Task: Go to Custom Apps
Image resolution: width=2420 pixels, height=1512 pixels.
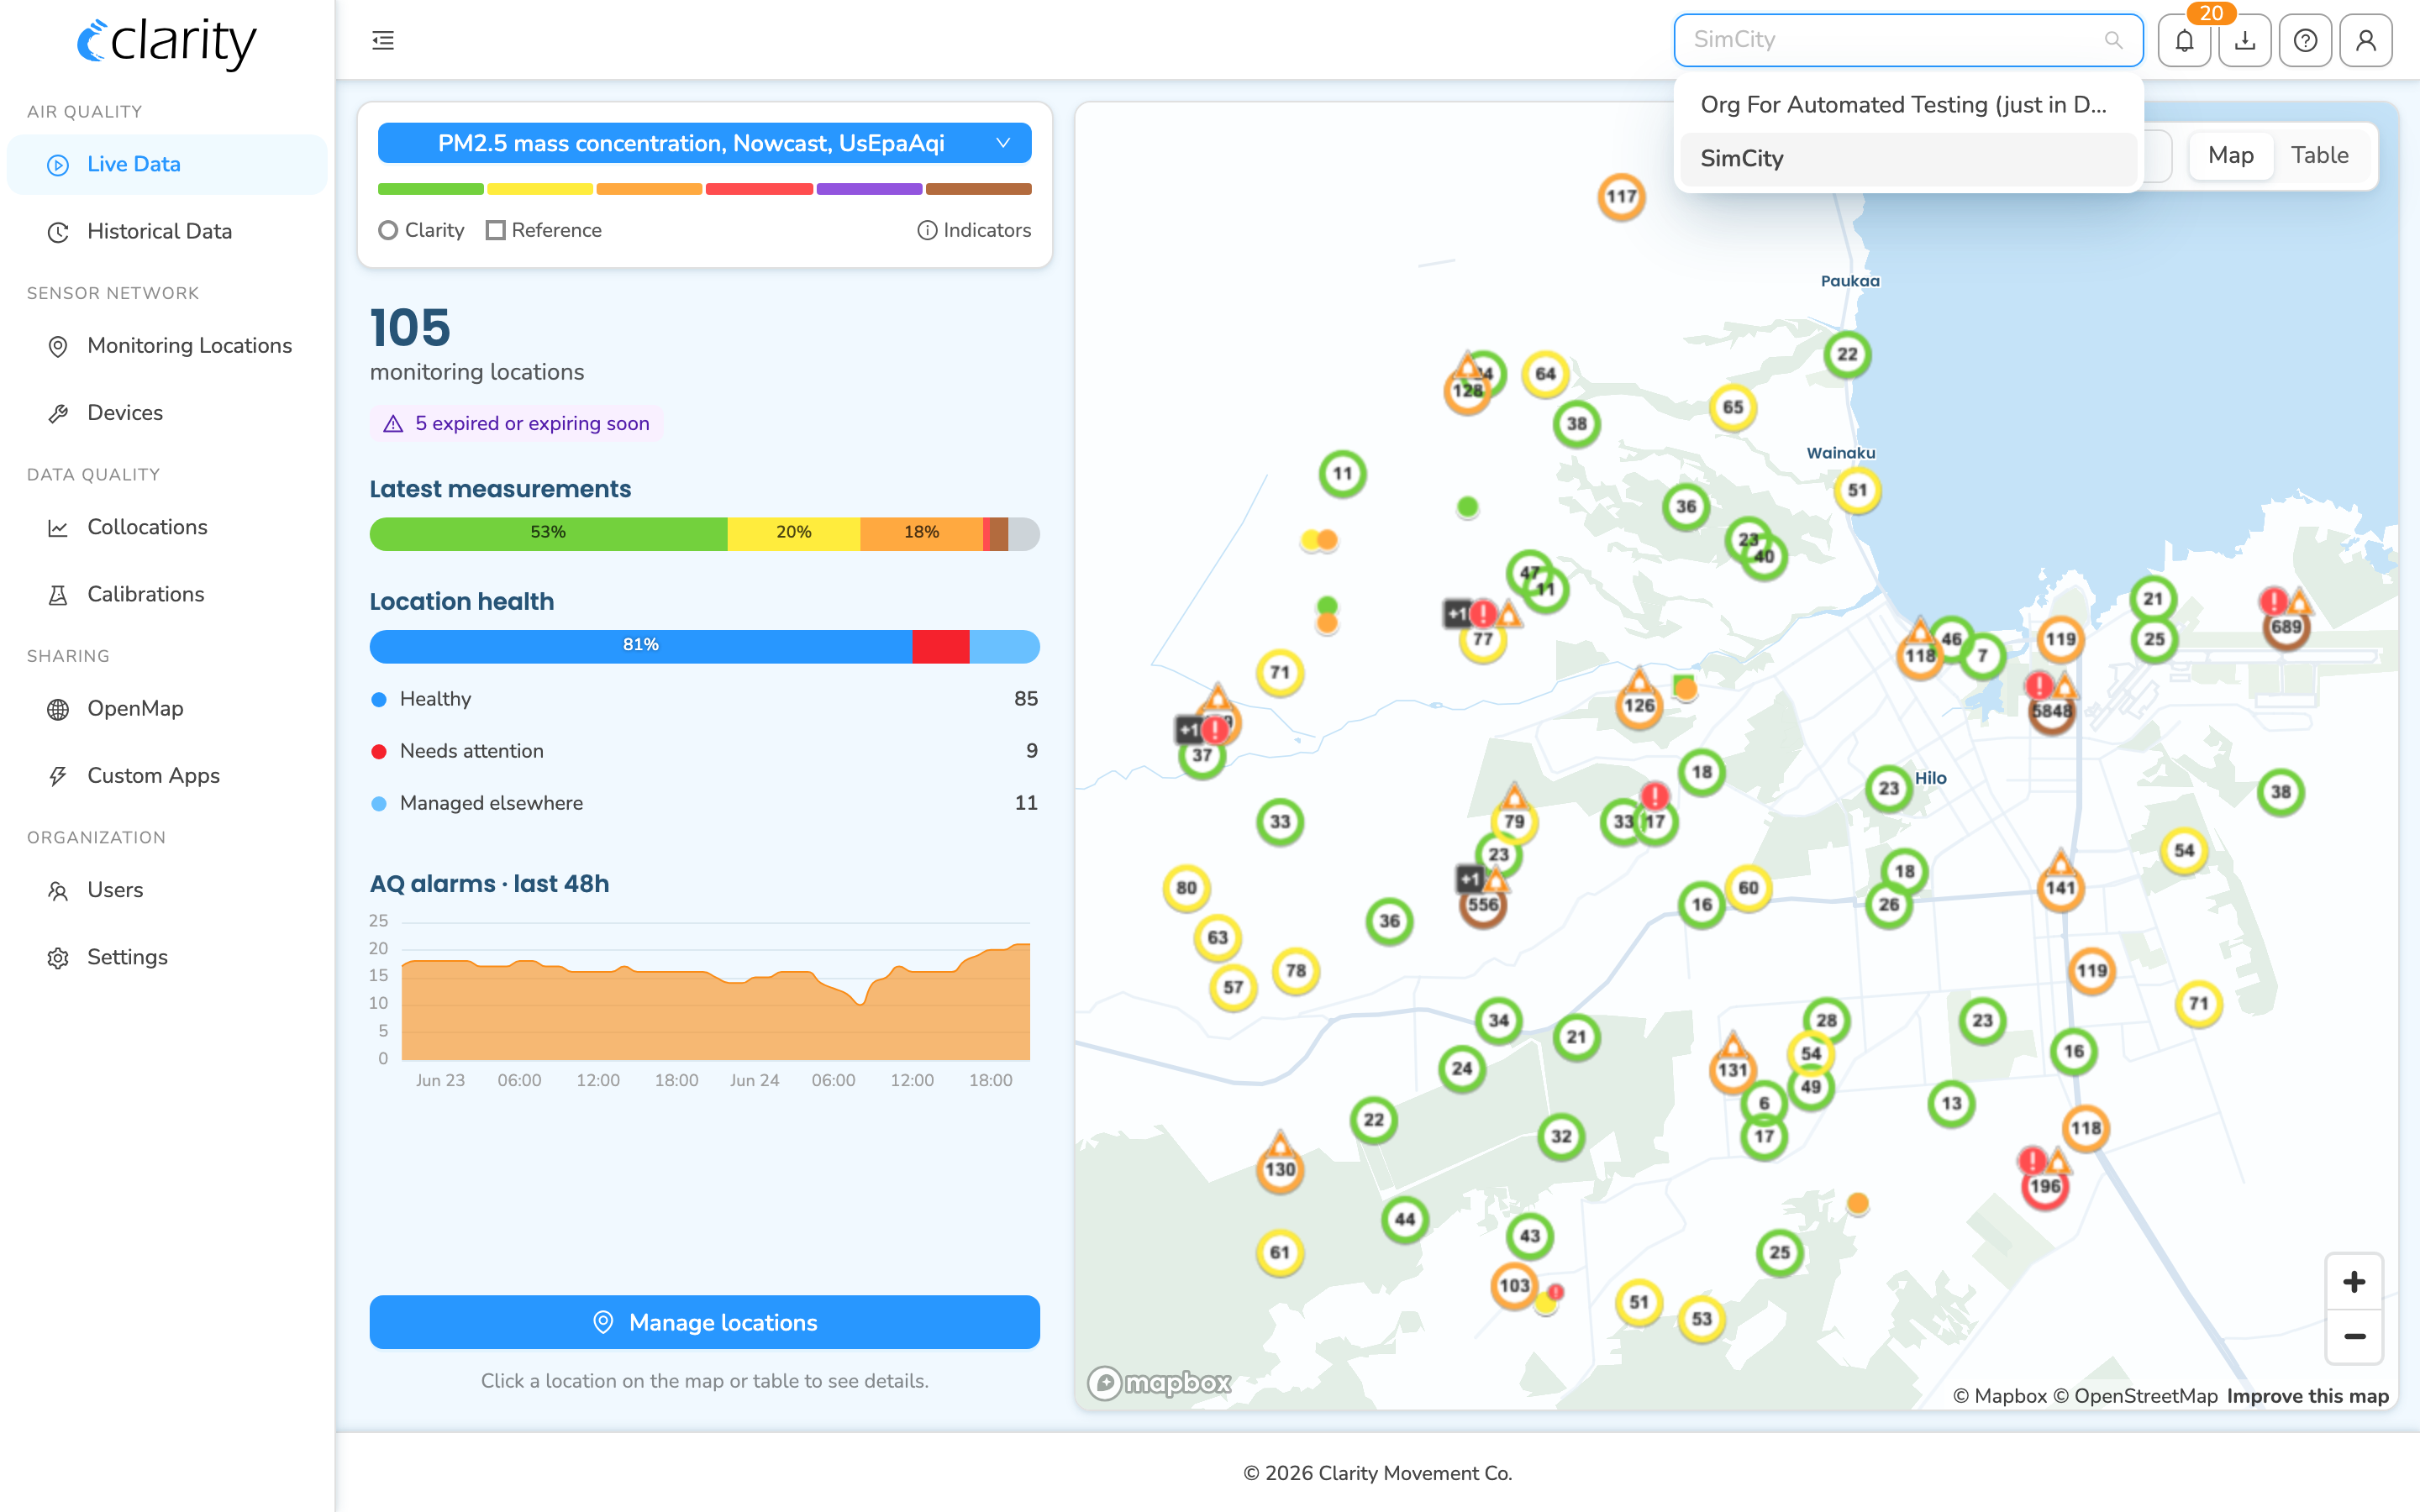Action: point(167,775)
